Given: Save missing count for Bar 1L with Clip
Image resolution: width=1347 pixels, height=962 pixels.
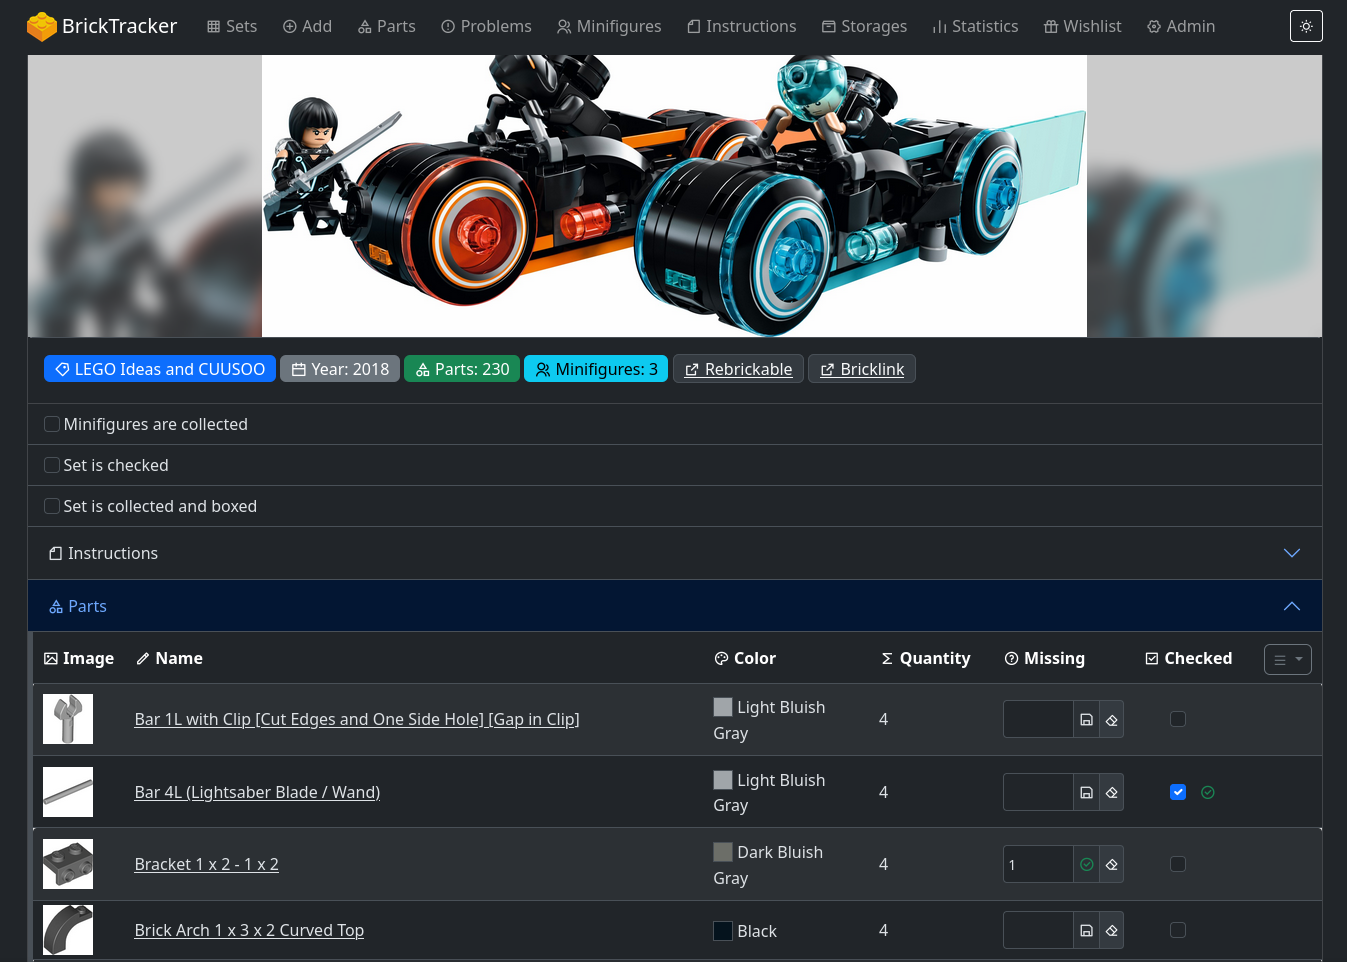Looking at the screenshot, I should point(1086,720).
